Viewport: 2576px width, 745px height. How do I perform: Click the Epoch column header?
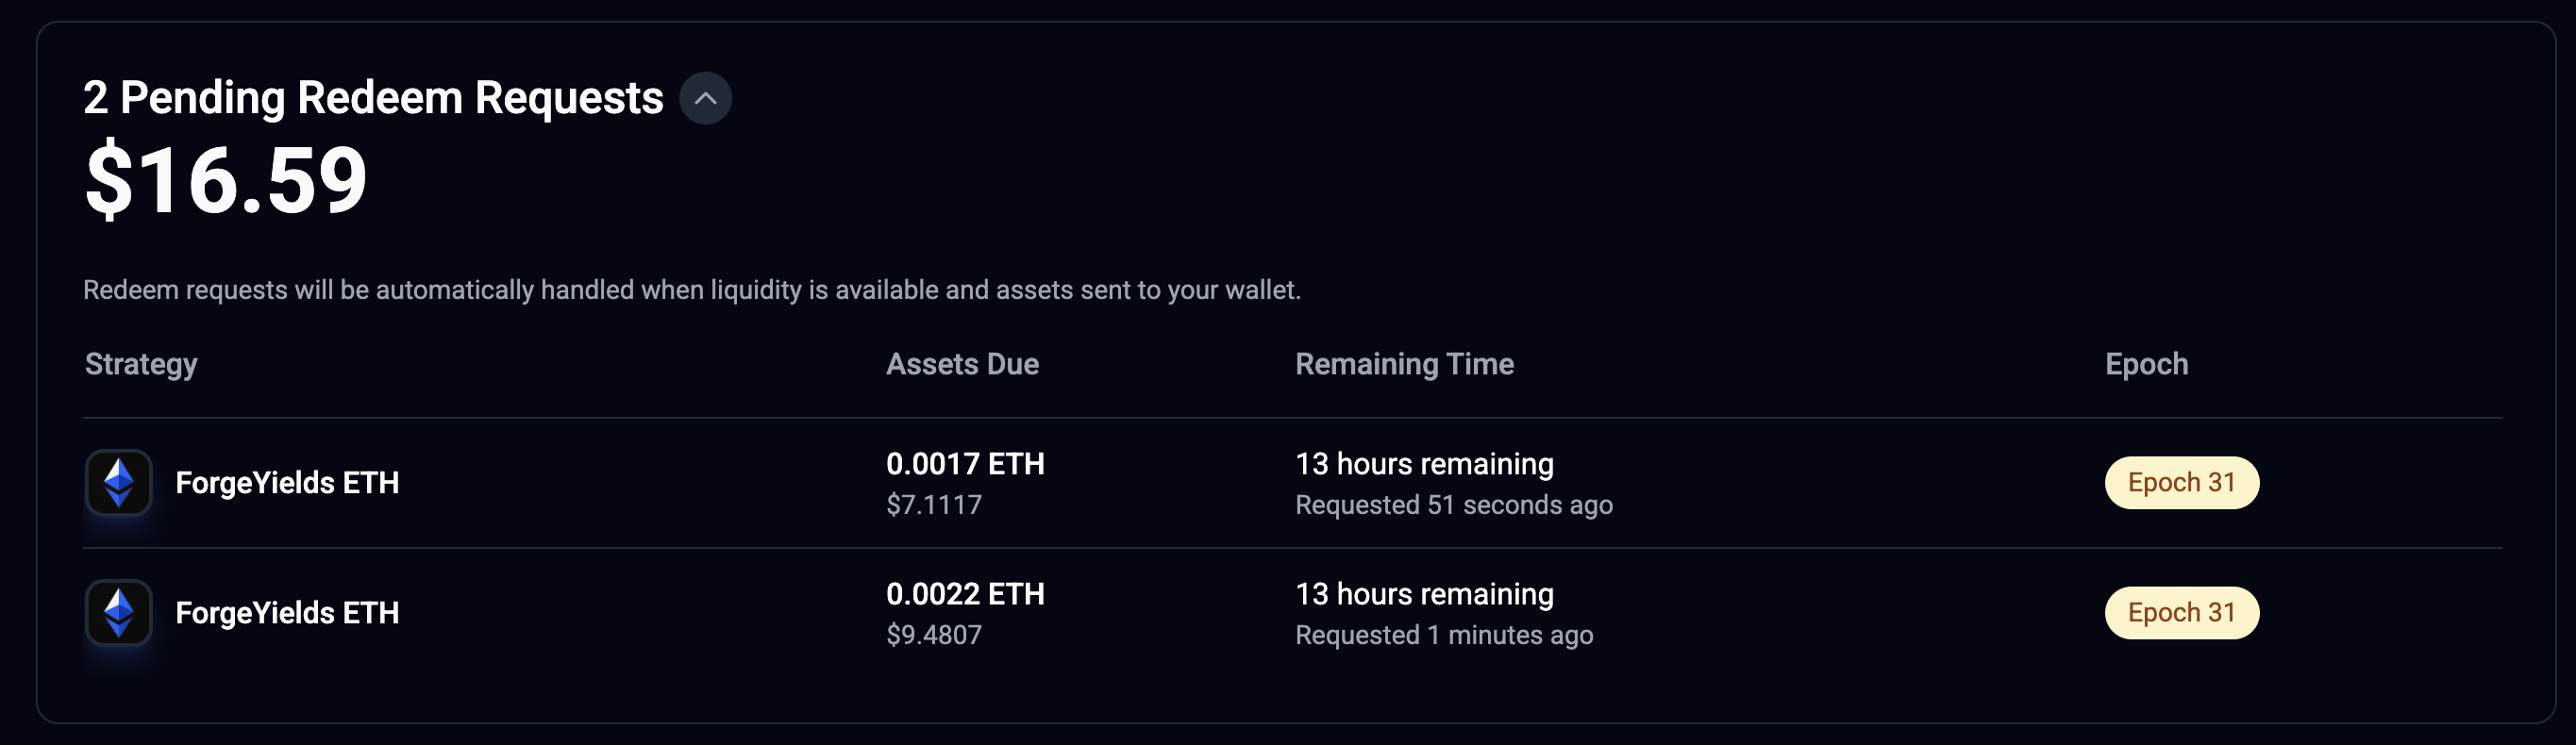(x=2146, y=364)
